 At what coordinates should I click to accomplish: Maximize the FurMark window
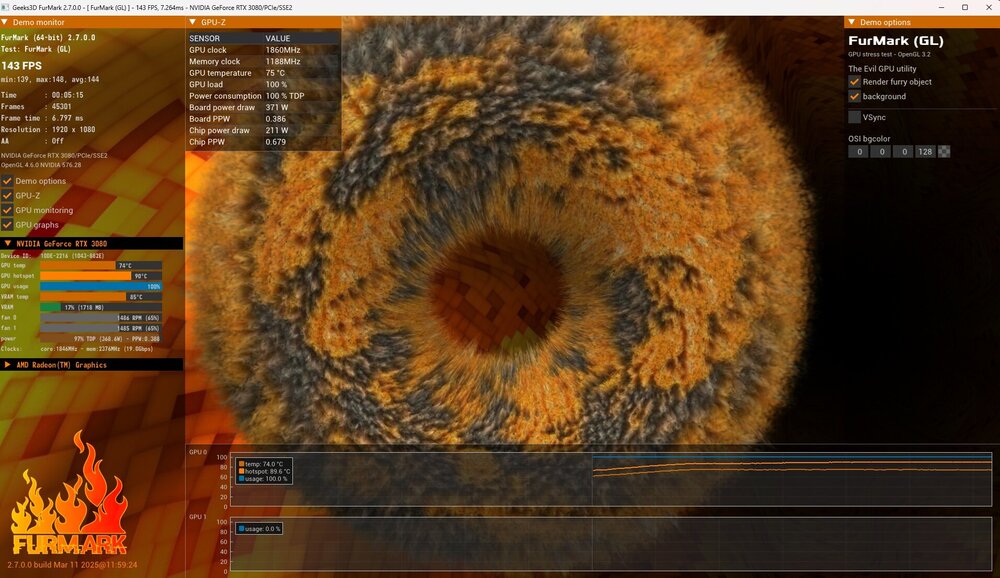pos(965,8)
